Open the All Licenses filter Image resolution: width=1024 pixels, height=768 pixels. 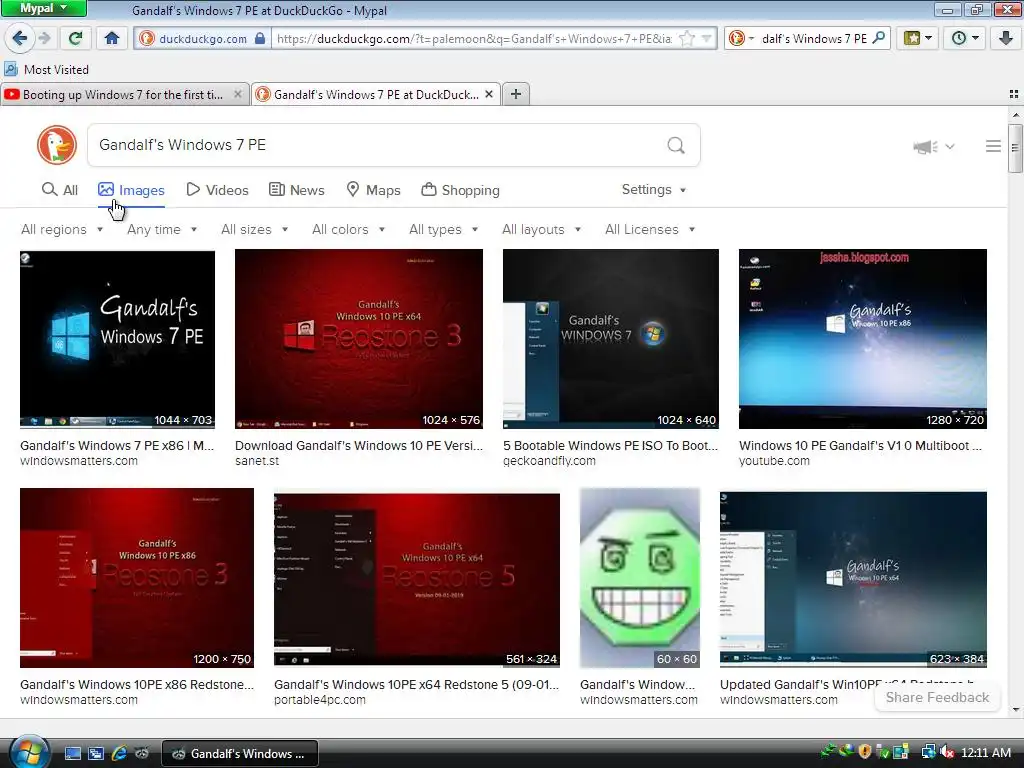pyautogui.click(x=650, y=229)
